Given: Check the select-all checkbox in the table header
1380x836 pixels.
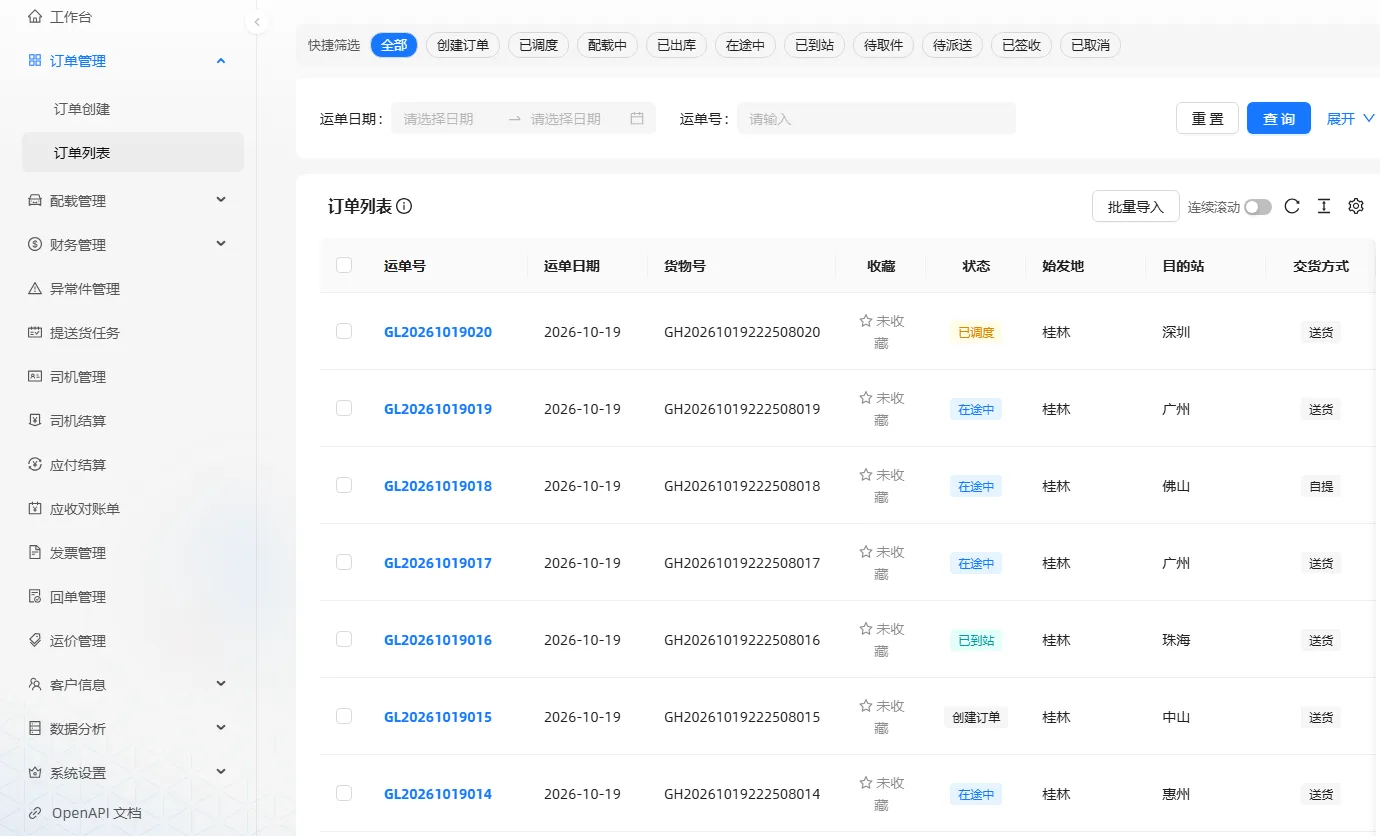Looking at the screenshot, I should (x=344, y=265).
